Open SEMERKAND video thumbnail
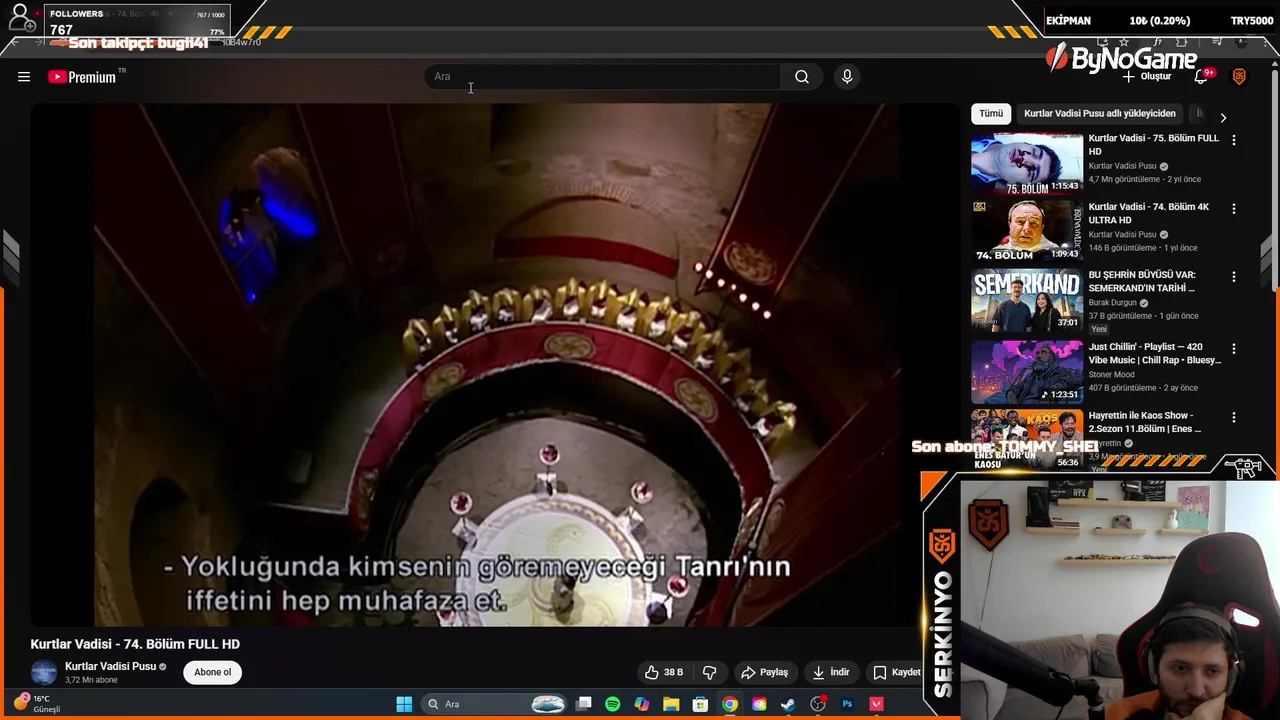Image resolution: width=1280 pixels, height=720 pixels. [x=1026, y=299]
